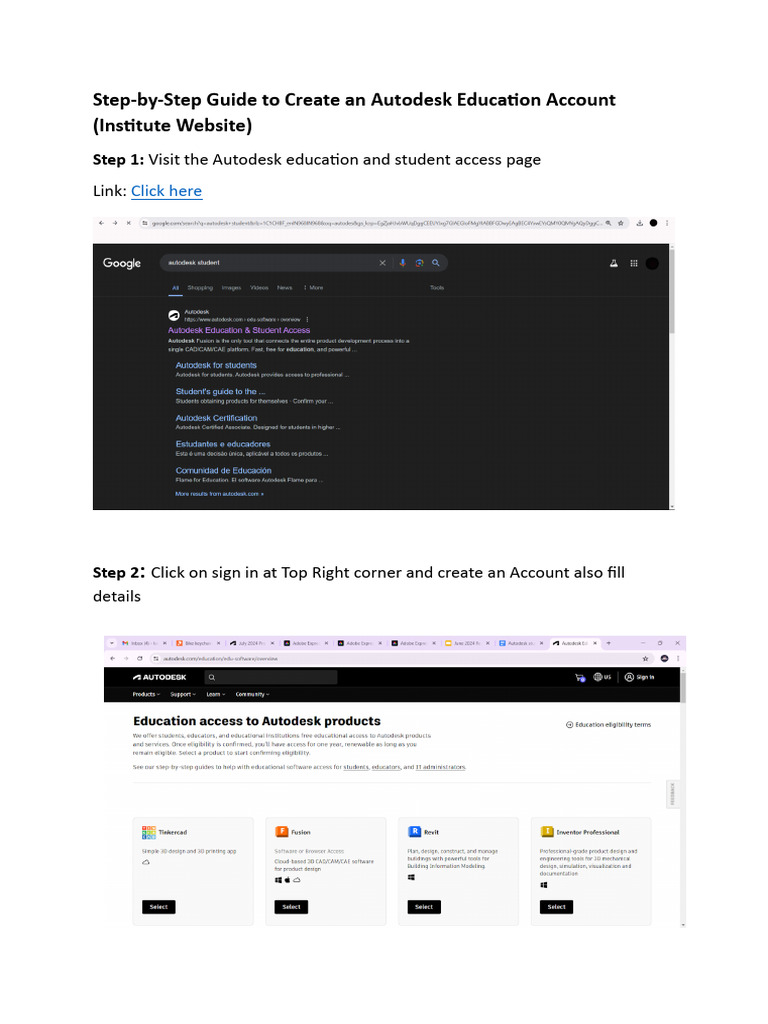Image resolution: width=768 pixels, height=1024 pixels.
Task: Click the Fusion product icon
Action: [x=281, y=831]
